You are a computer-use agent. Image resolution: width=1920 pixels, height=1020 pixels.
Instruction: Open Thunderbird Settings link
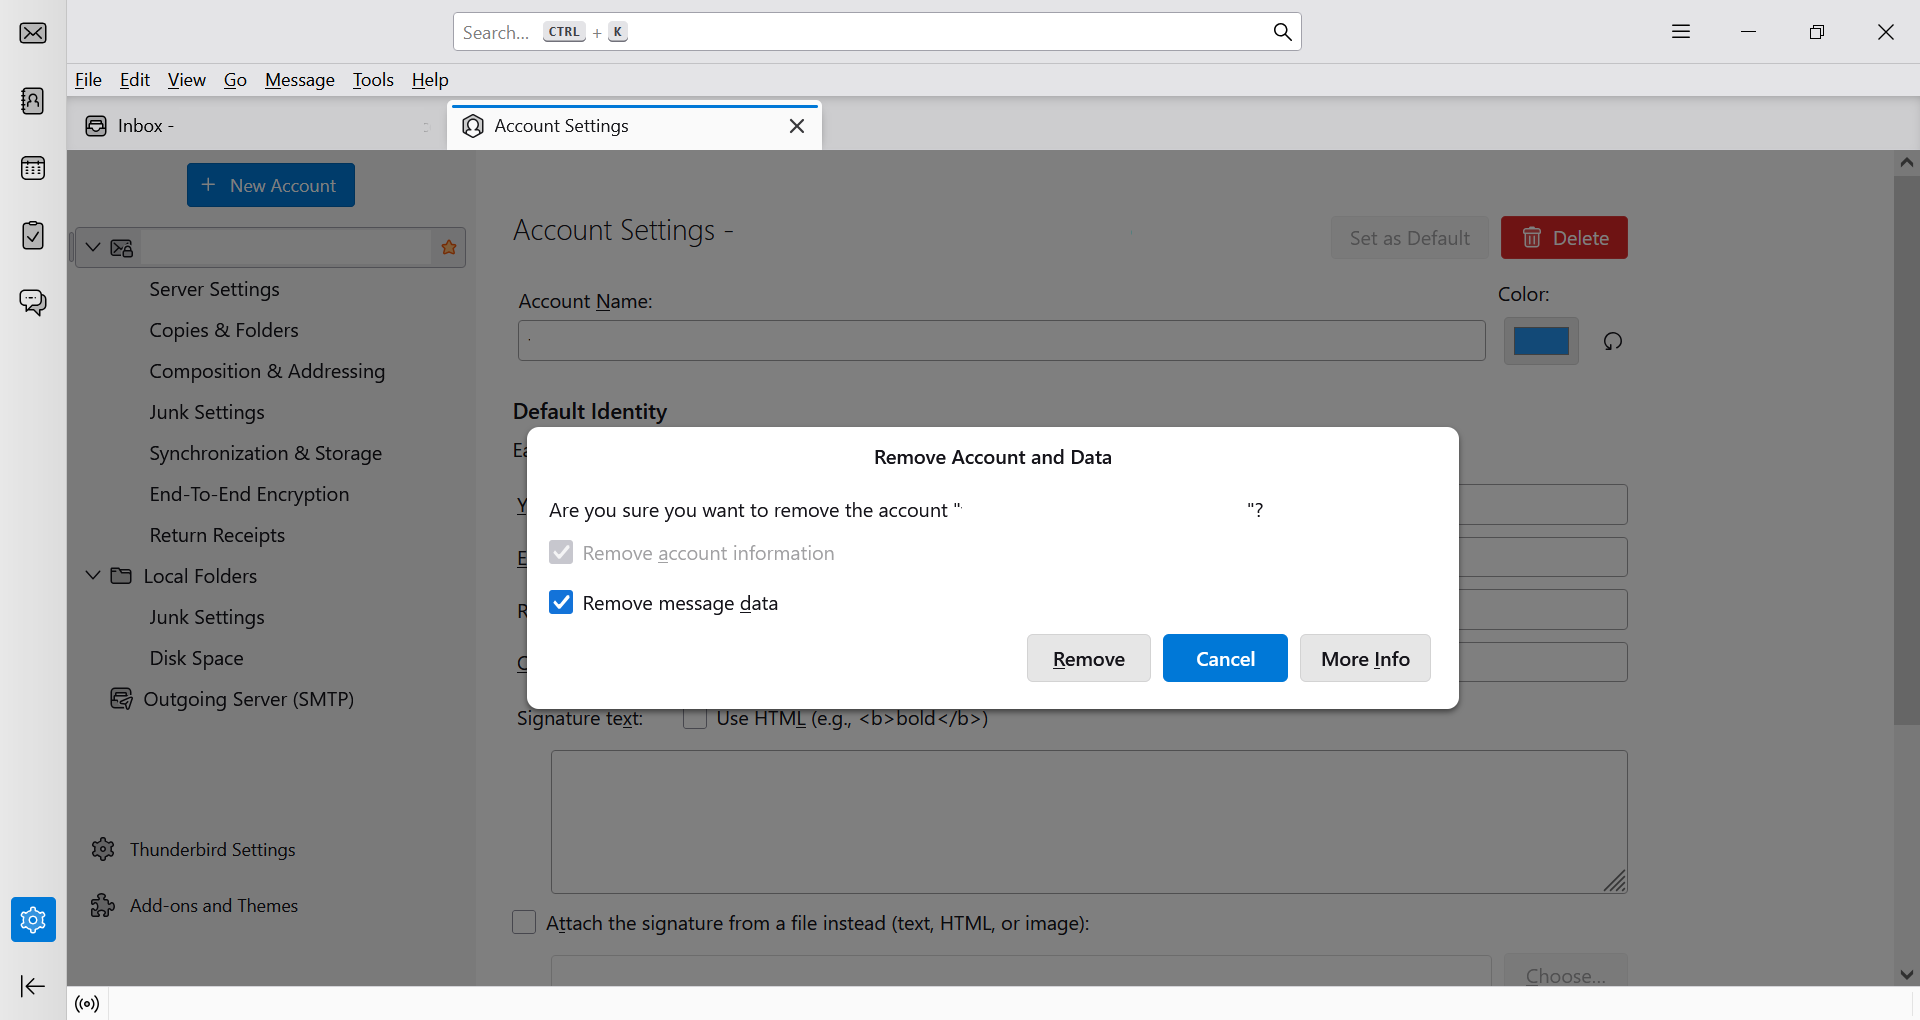pos(213,849)
